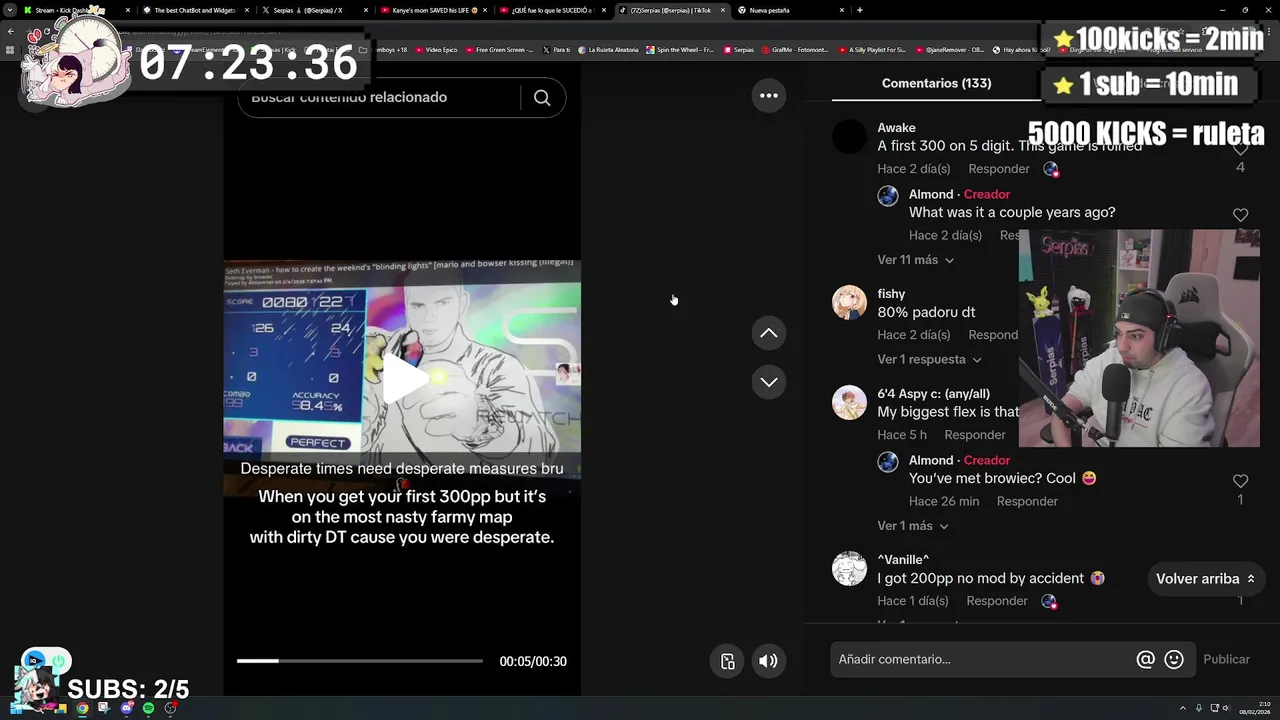Screen dimensions: 1280x720
Task: Click the username 'fishy'
Action: 891,294
